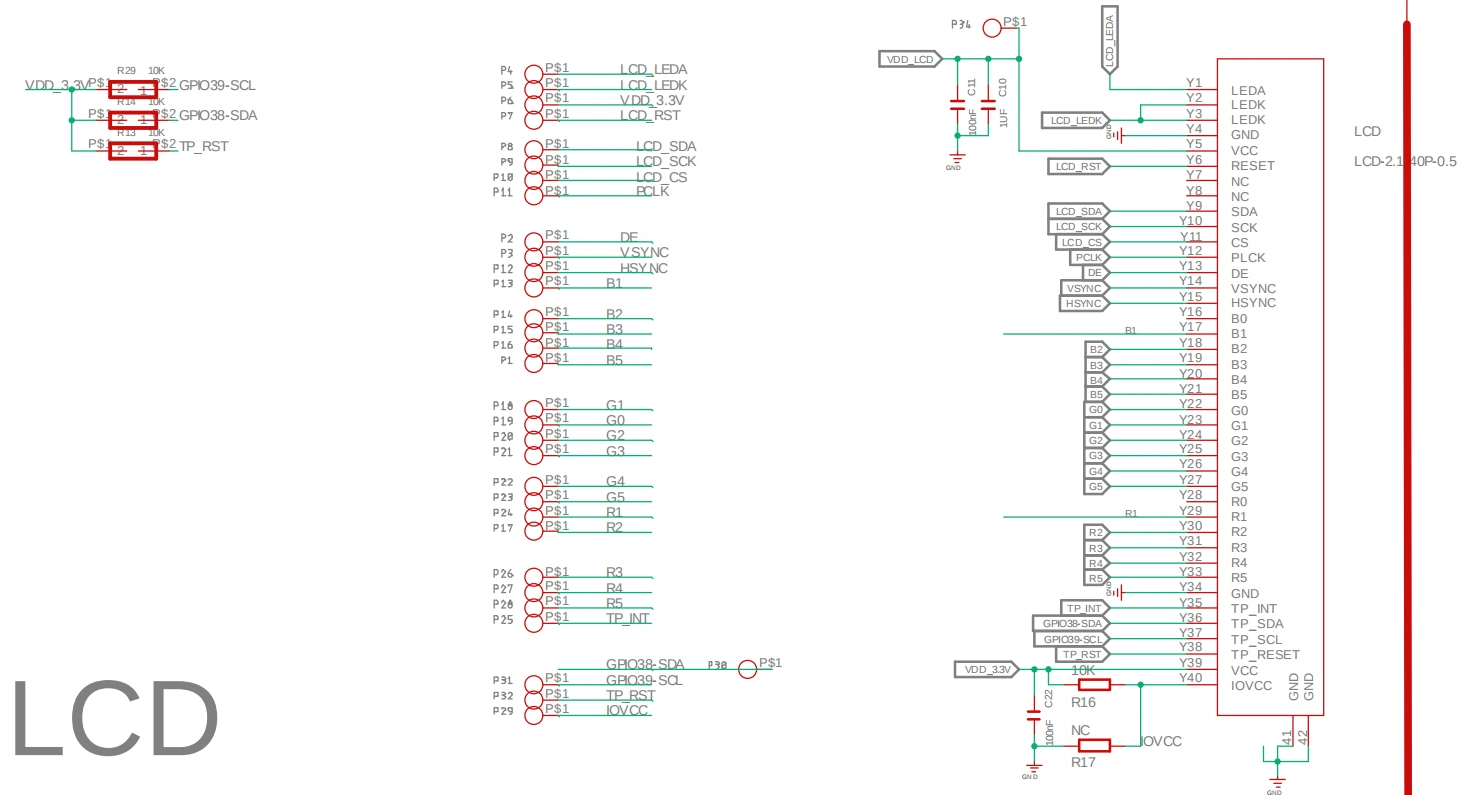Click pin number Y40
Image resolution: width=1461 pixels, height=795 pixels.
coord(1190,678)
